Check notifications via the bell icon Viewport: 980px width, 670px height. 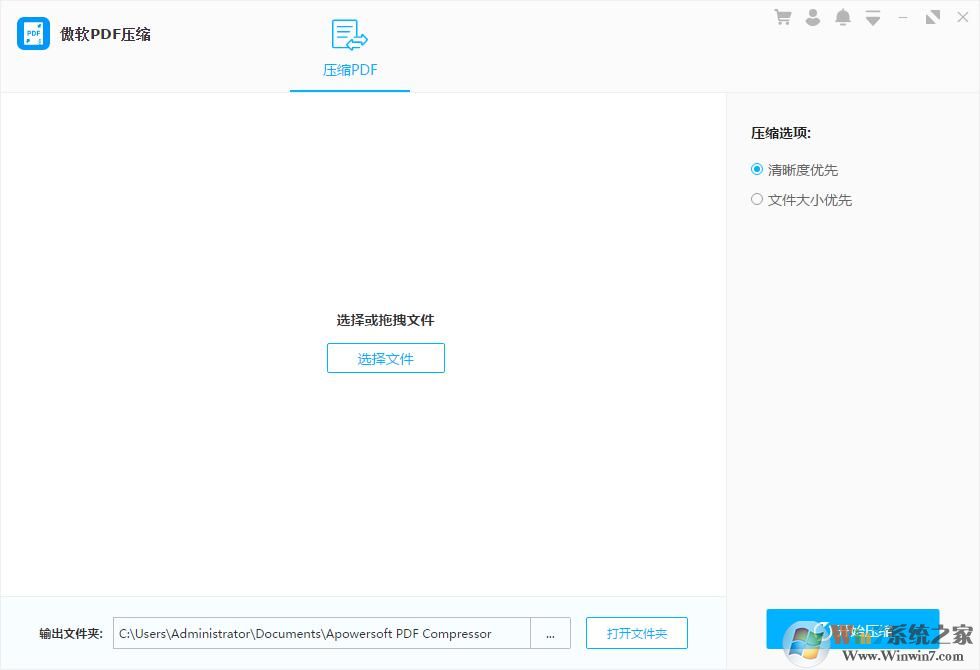pos(843,17)
